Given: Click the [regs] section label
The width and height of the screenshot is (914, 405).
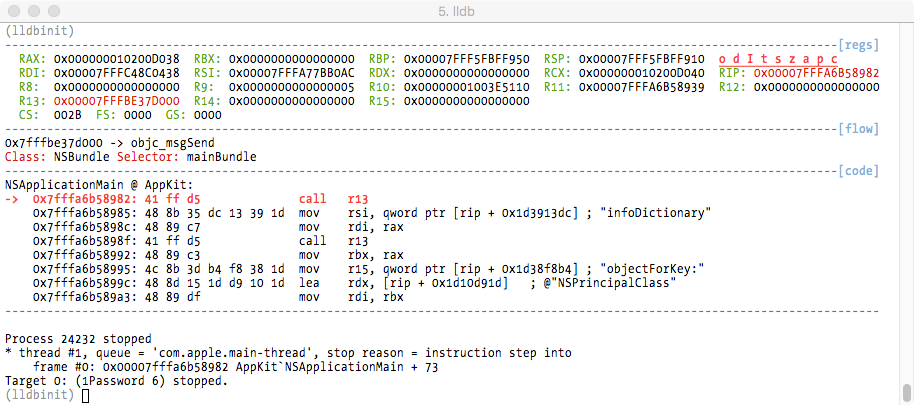Looking at the screenshot, I should click(x=858, y=45).
